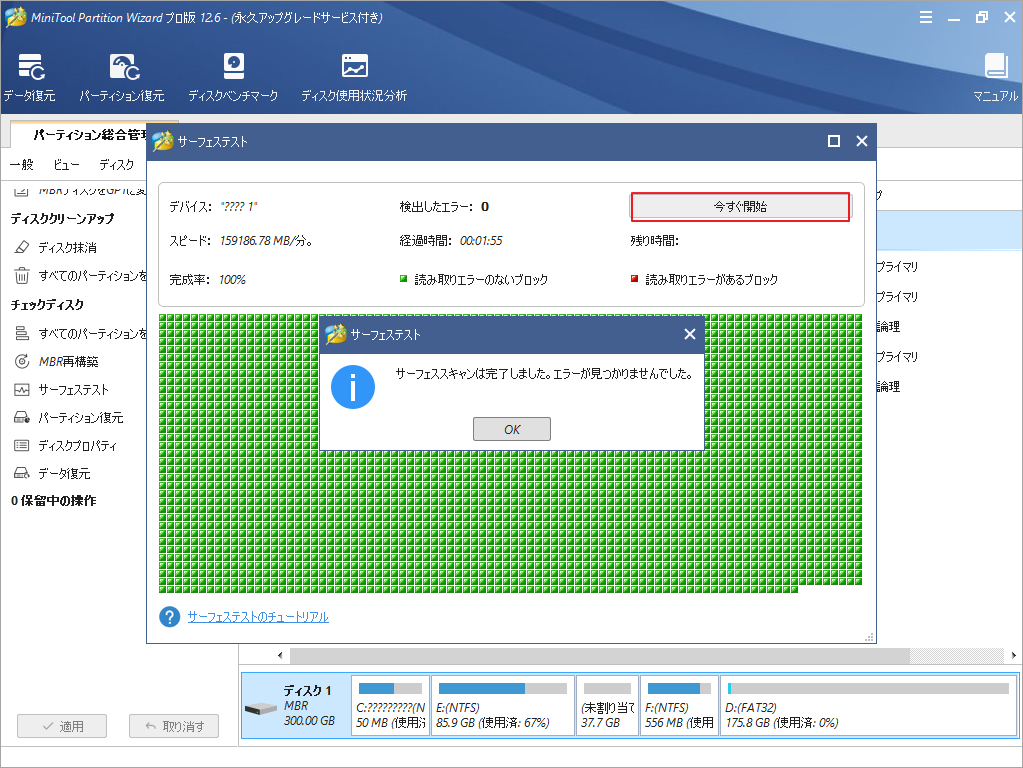Open the マニュアル icon
1023x768 pixels.
click(x=996, y=77)
